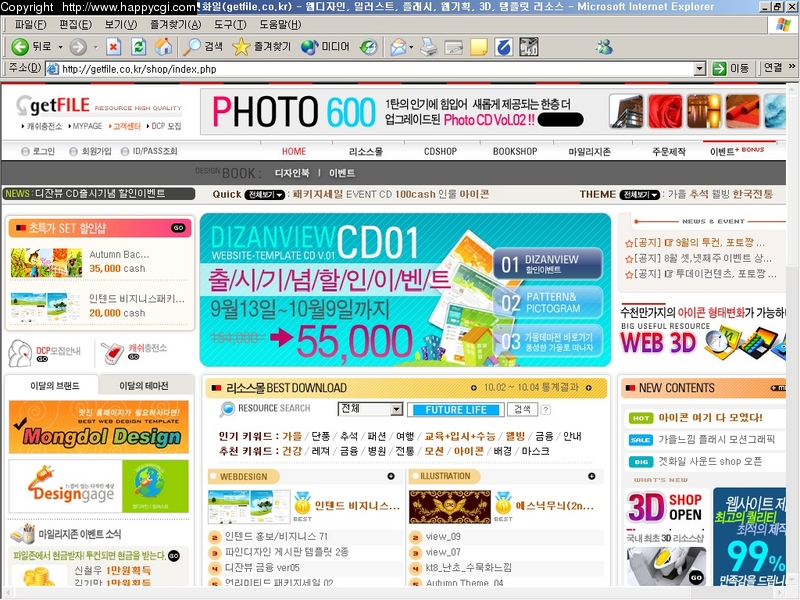Open the Mail icon dropdown arrow
800x600 pixels.
coord(411,47)
